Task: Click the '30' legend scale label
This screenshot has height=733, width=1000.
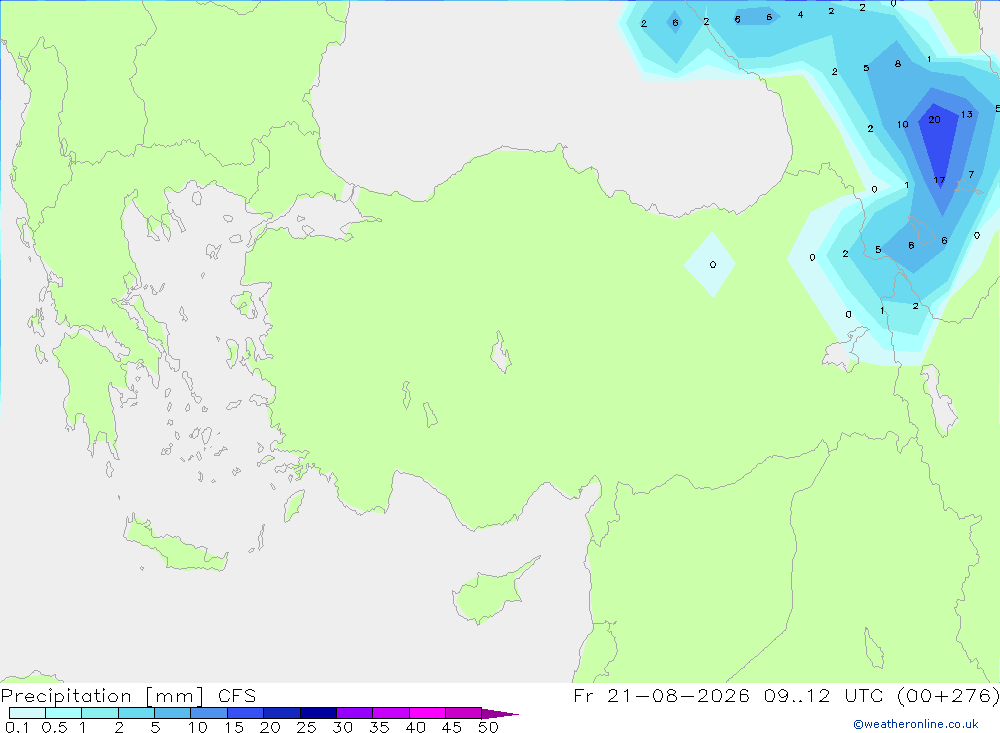Action: tap(342, 727)
